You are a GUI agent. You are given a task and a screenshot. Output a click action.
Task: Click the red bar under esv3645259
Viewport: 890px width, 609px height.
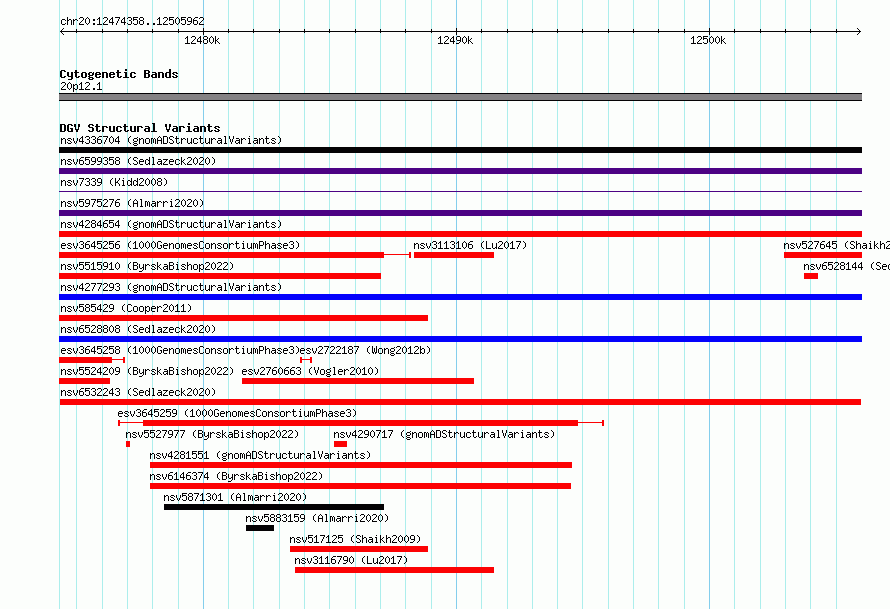(360, 423)
